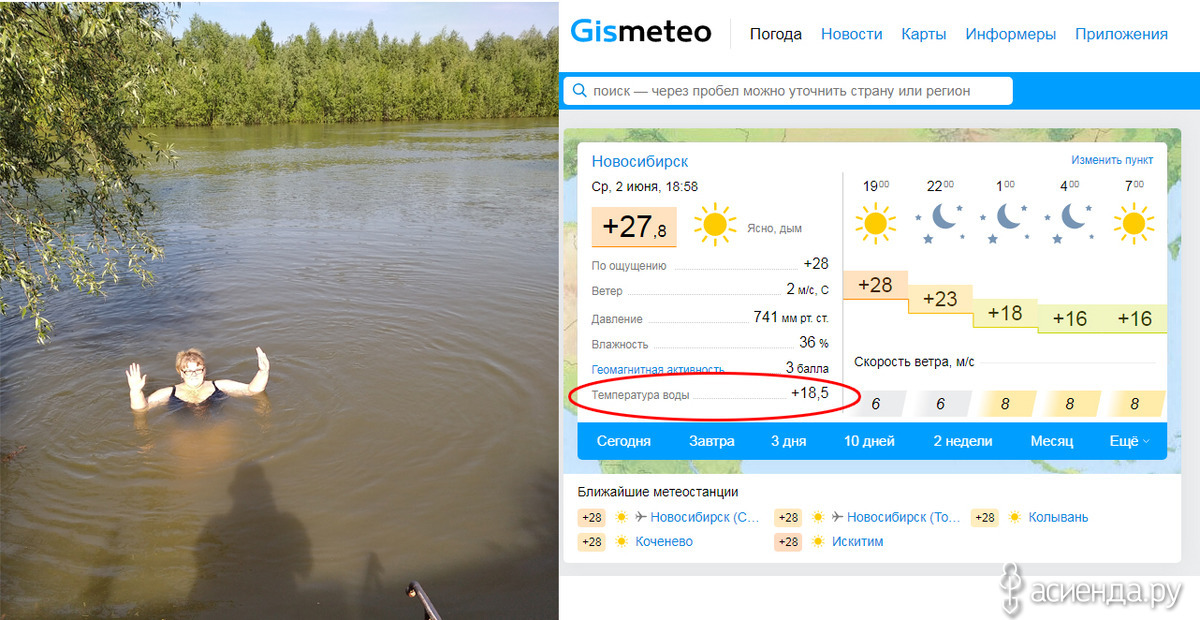Expand the Ещё dropdown menu
The width and height of the screenshot is (1200, 620).
point(1129,441)
